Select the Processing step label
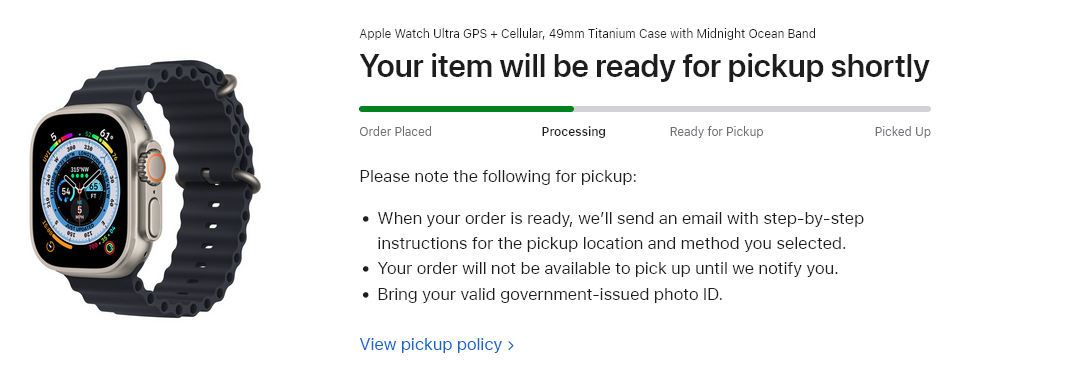The height and width of the screenshot is (380, 1082). pyautogui.click(x=573, y=132)
